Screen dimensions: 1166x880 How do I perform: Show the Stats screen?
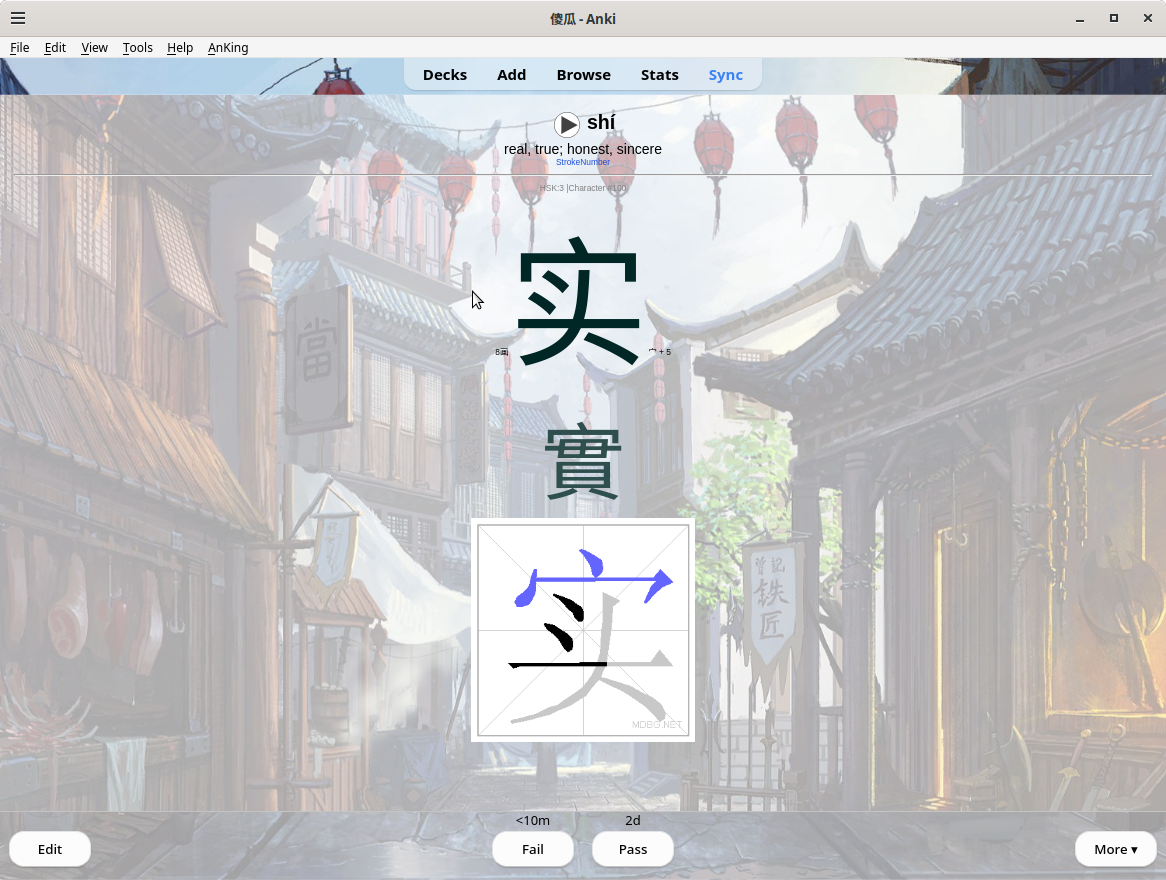click(660, 75)
